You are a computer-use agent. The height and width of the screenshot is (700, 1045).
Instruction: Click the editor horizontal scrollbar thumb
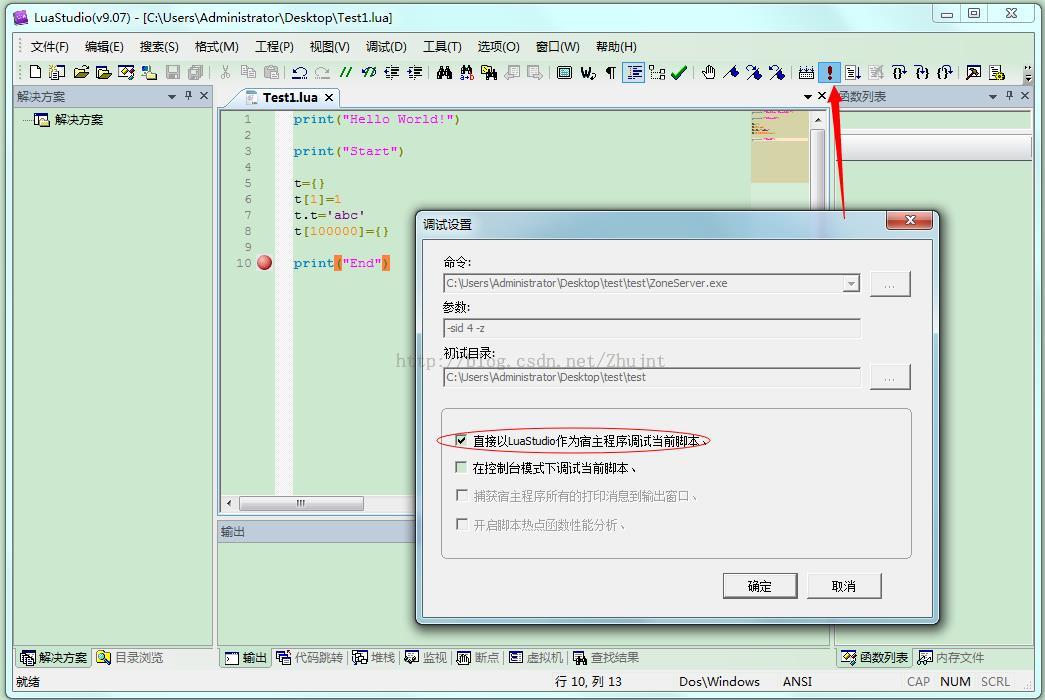point(301,503)
